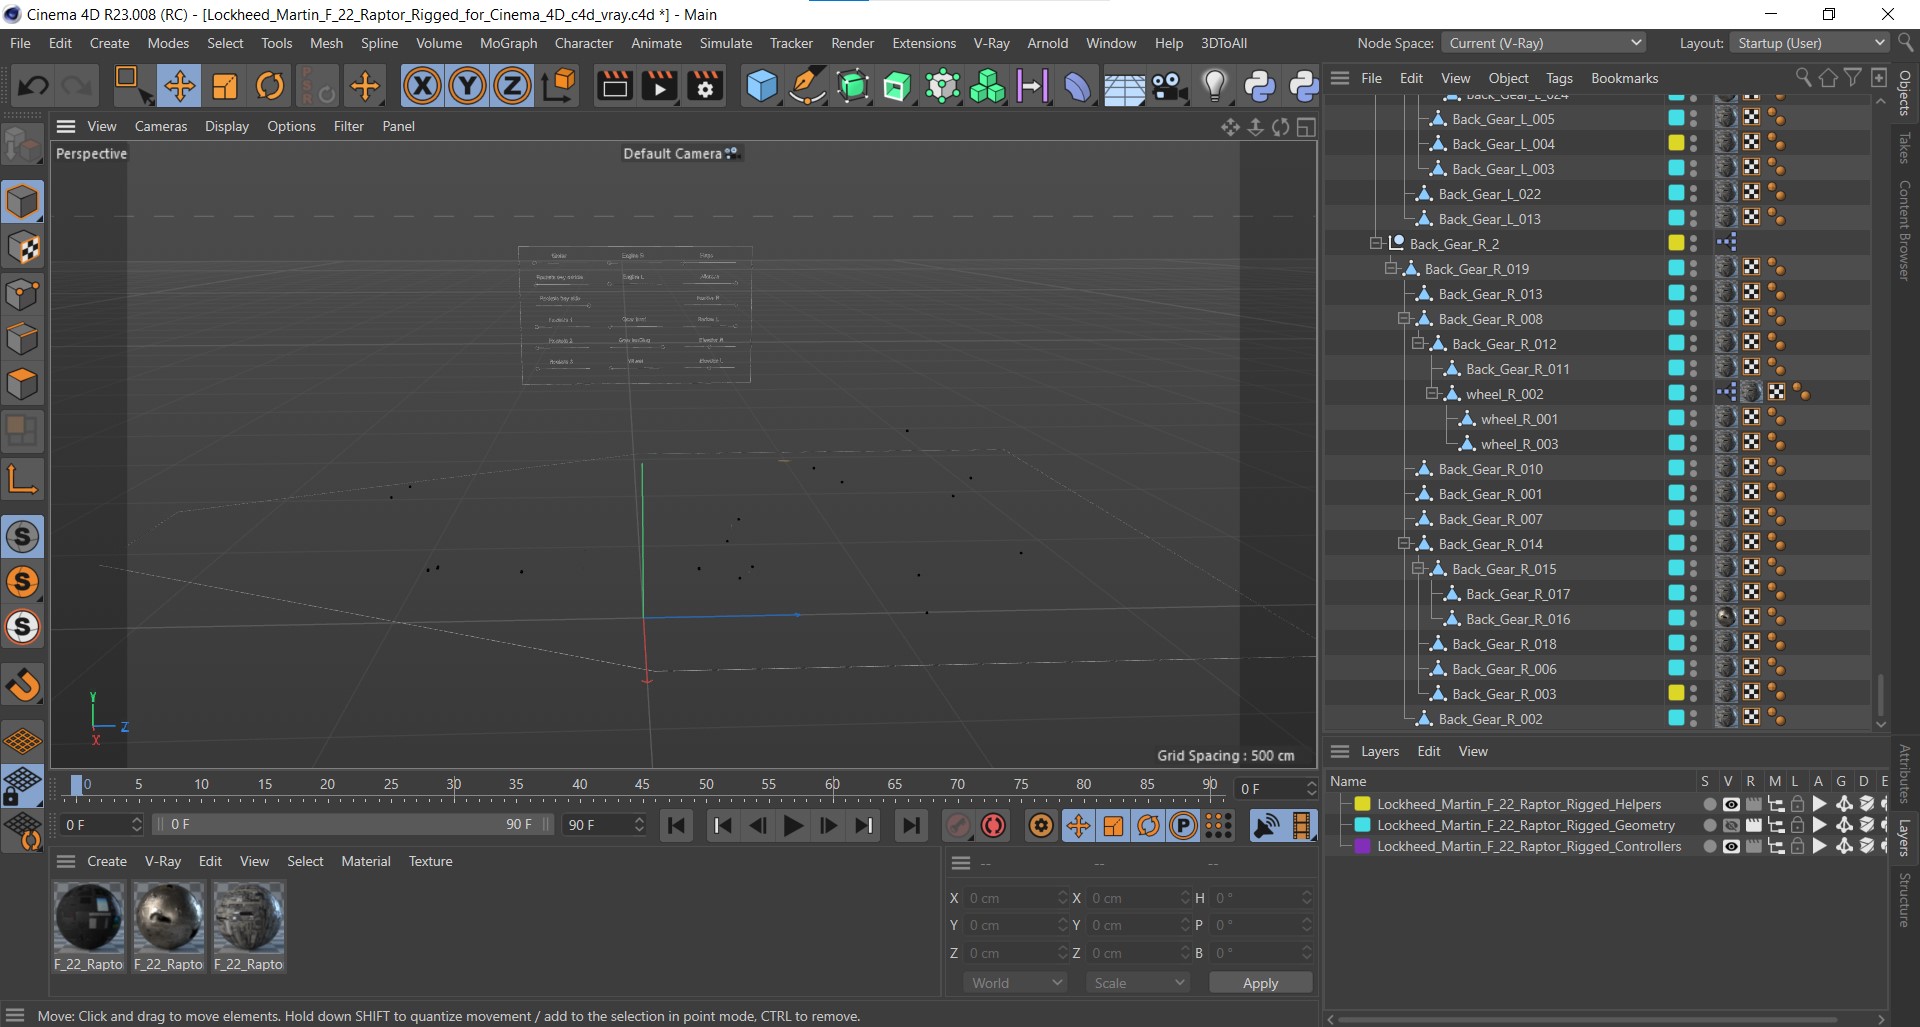Select the Rotate tool
The width and height of the screenshot is (1920, 1027).
point(270,86)
